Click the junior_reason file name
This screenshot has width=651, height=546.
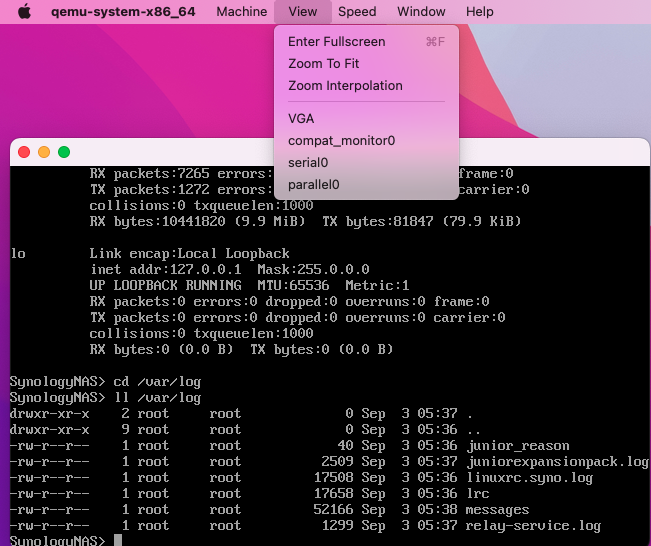(x=518, y=446)
